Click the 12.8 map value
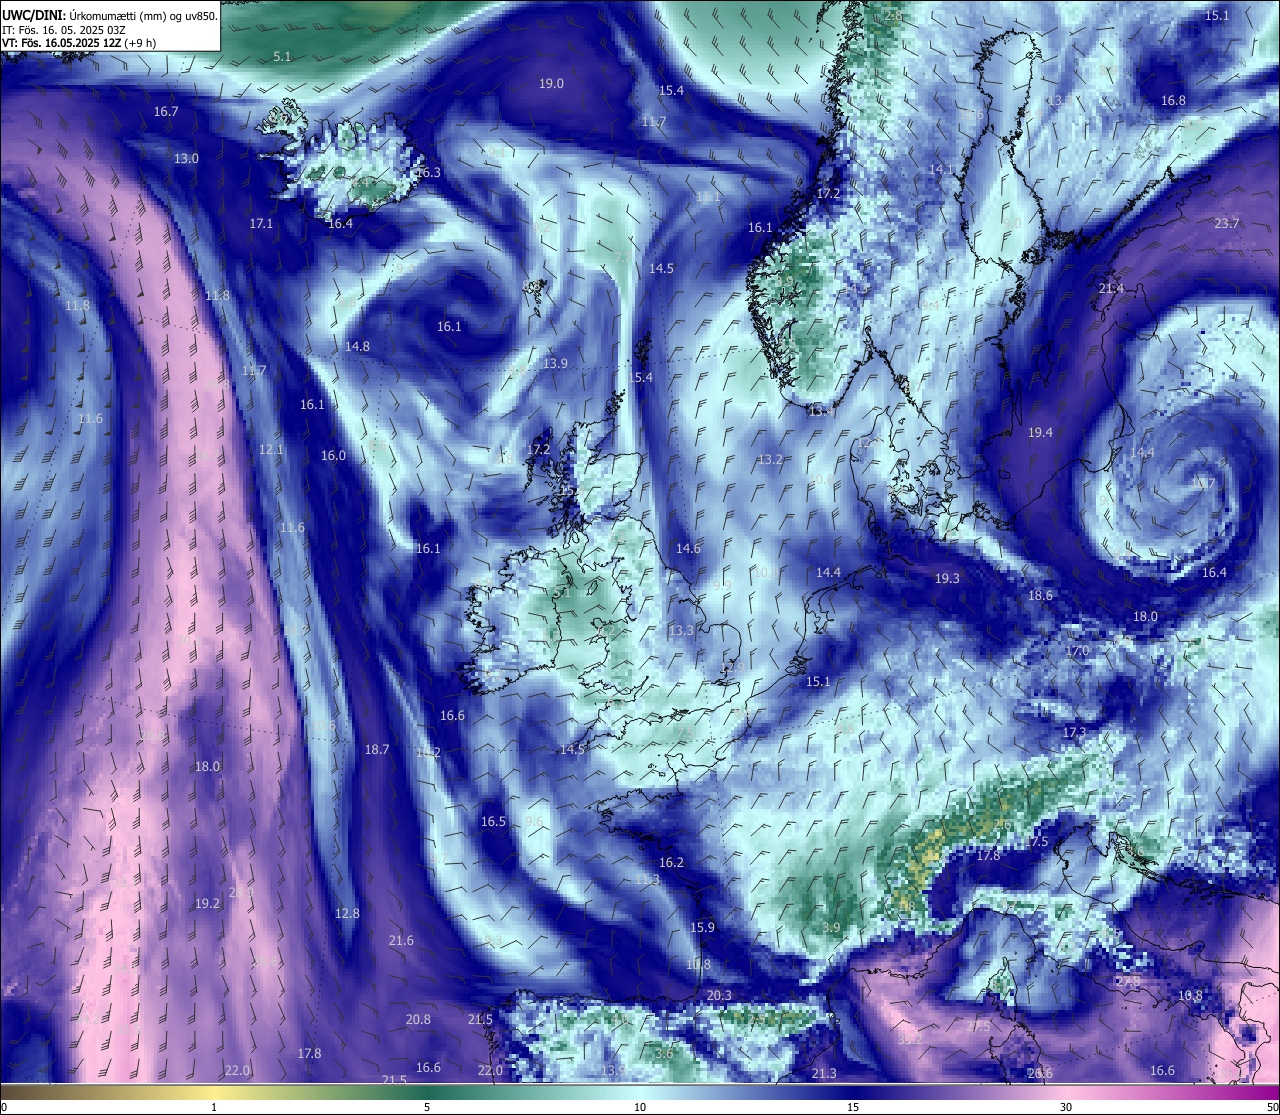The height and width of the screenshot is (1115, 1280). 347,914
